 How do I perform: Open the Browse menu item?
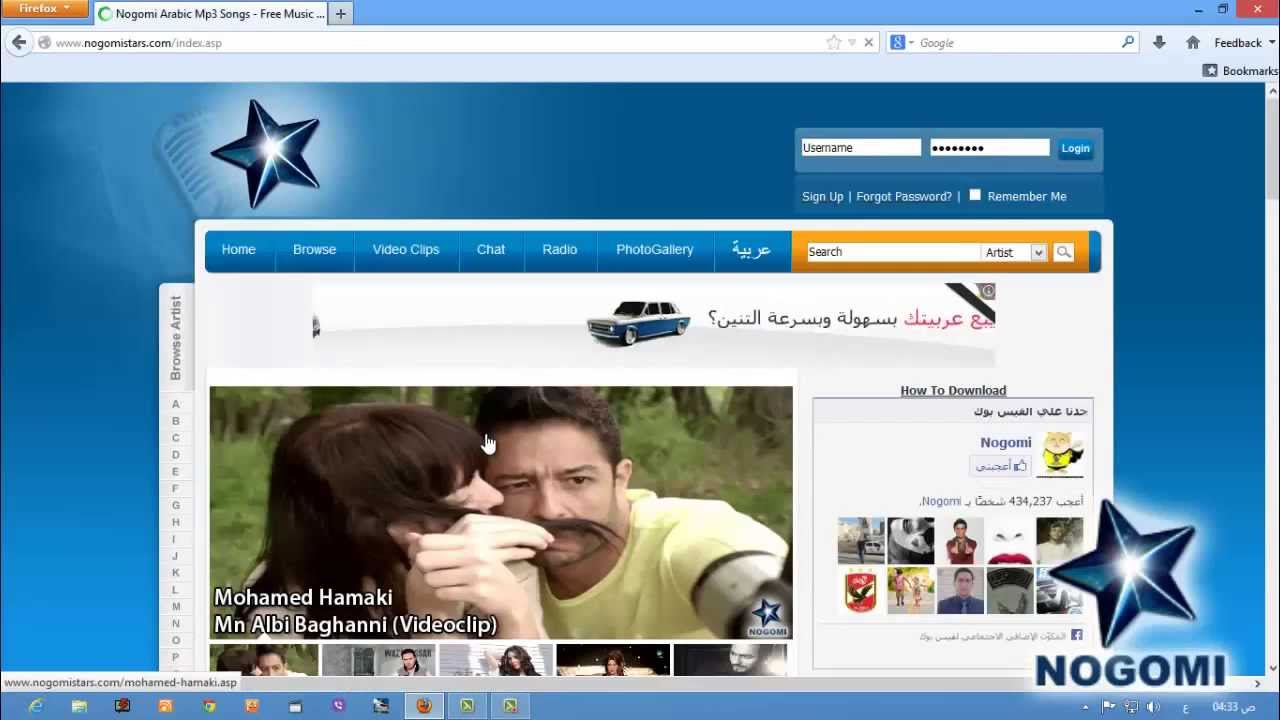[x=314, y=249]
